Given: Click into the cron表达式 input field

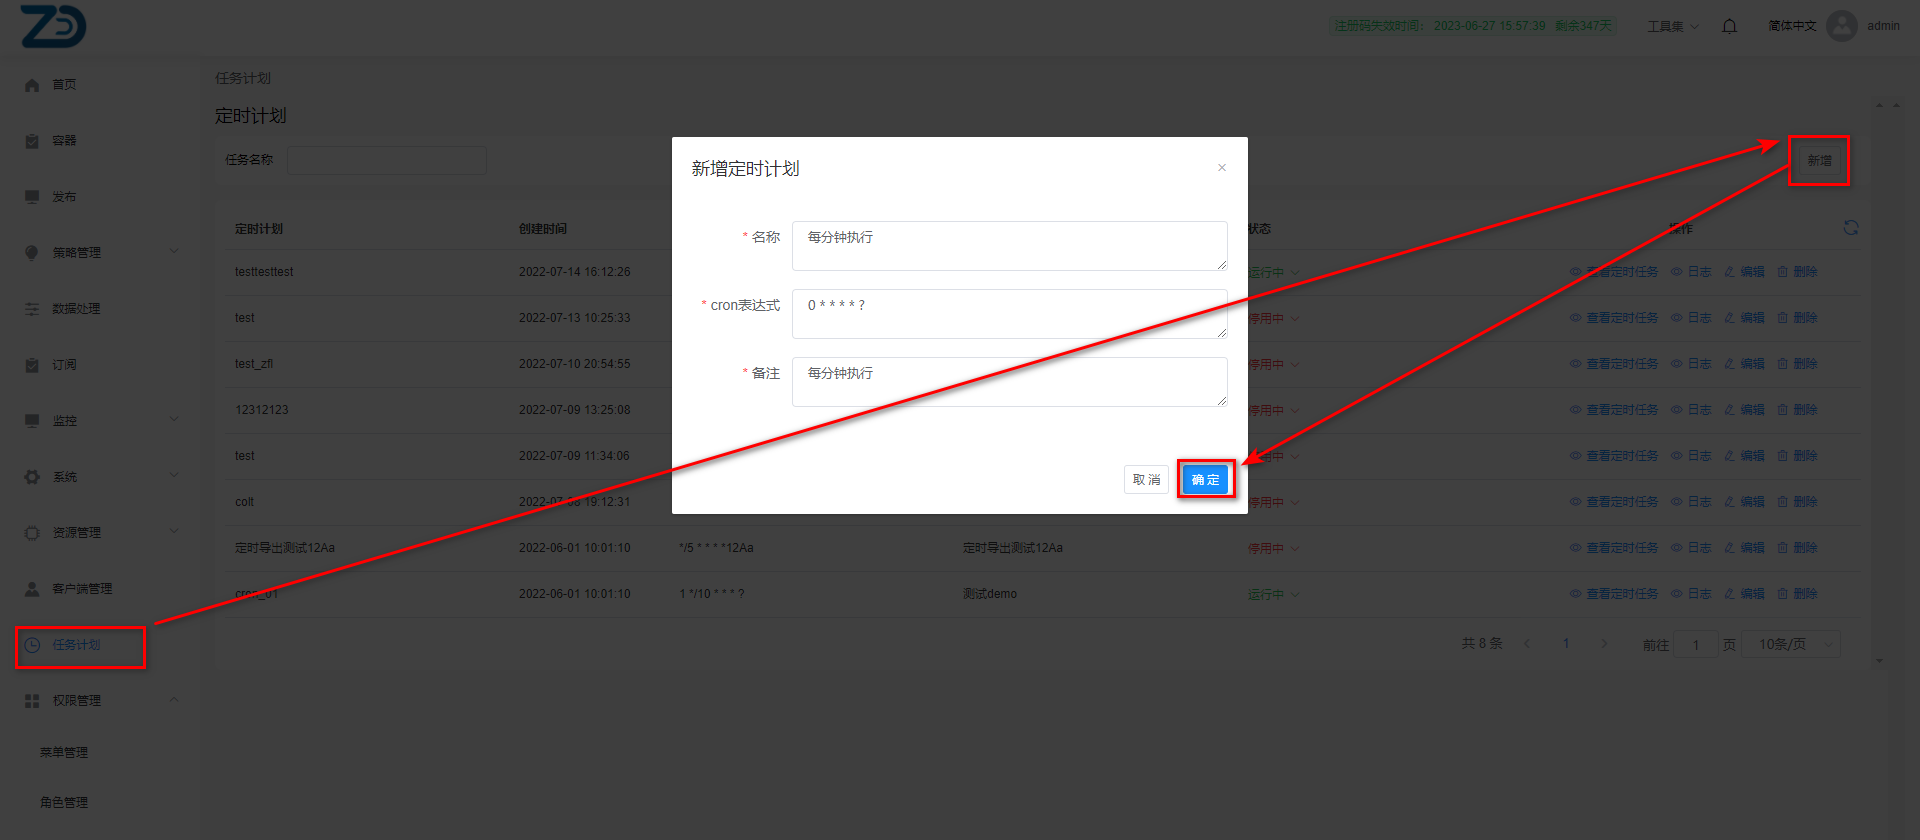Looking at the screenshot, I should click(x=1008, y=314).
